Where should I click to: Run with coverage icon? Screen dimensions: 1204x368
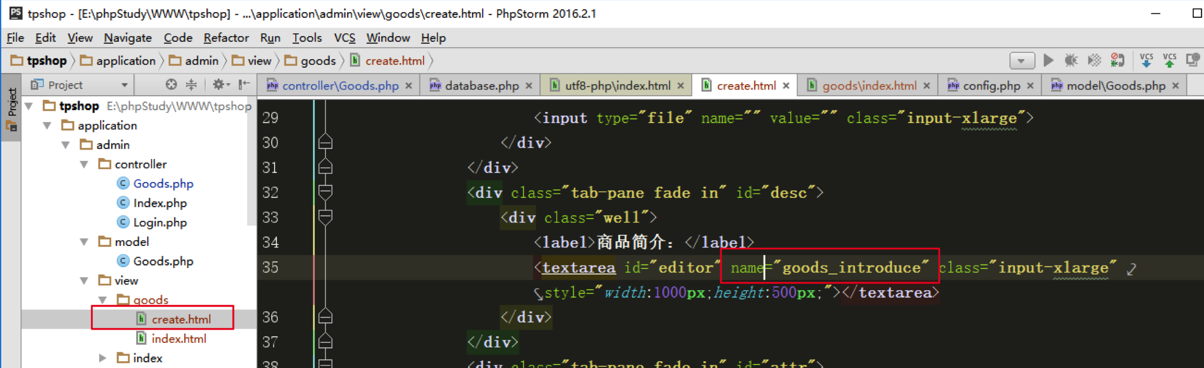coord(1094,61)
